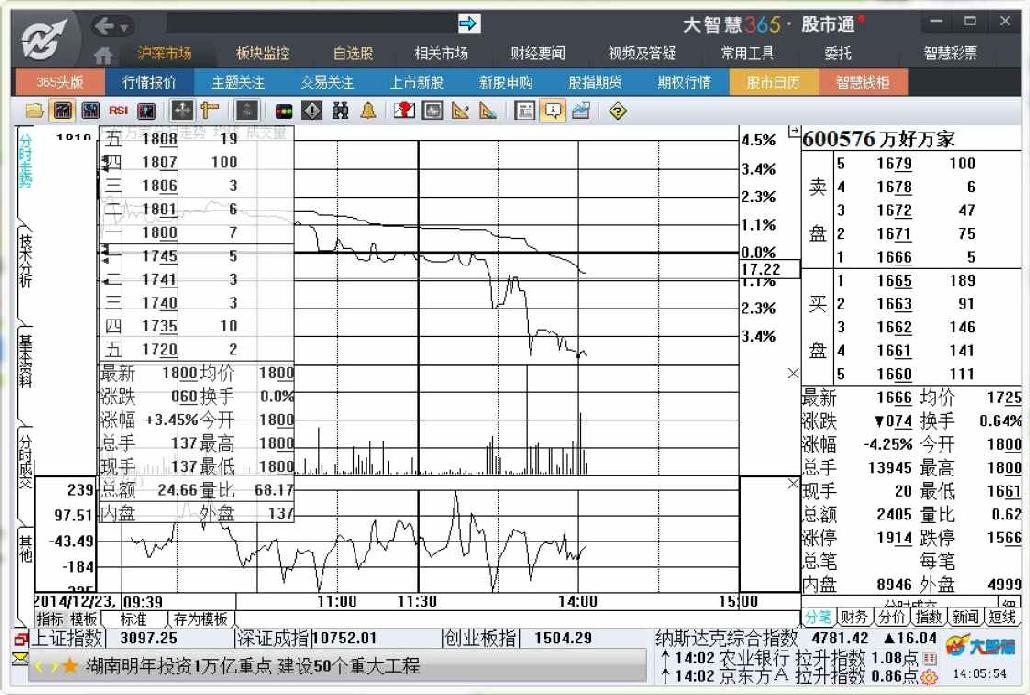Click the 上证指数 status bar label
This screenshot has width=1030, height=695.
67,638
